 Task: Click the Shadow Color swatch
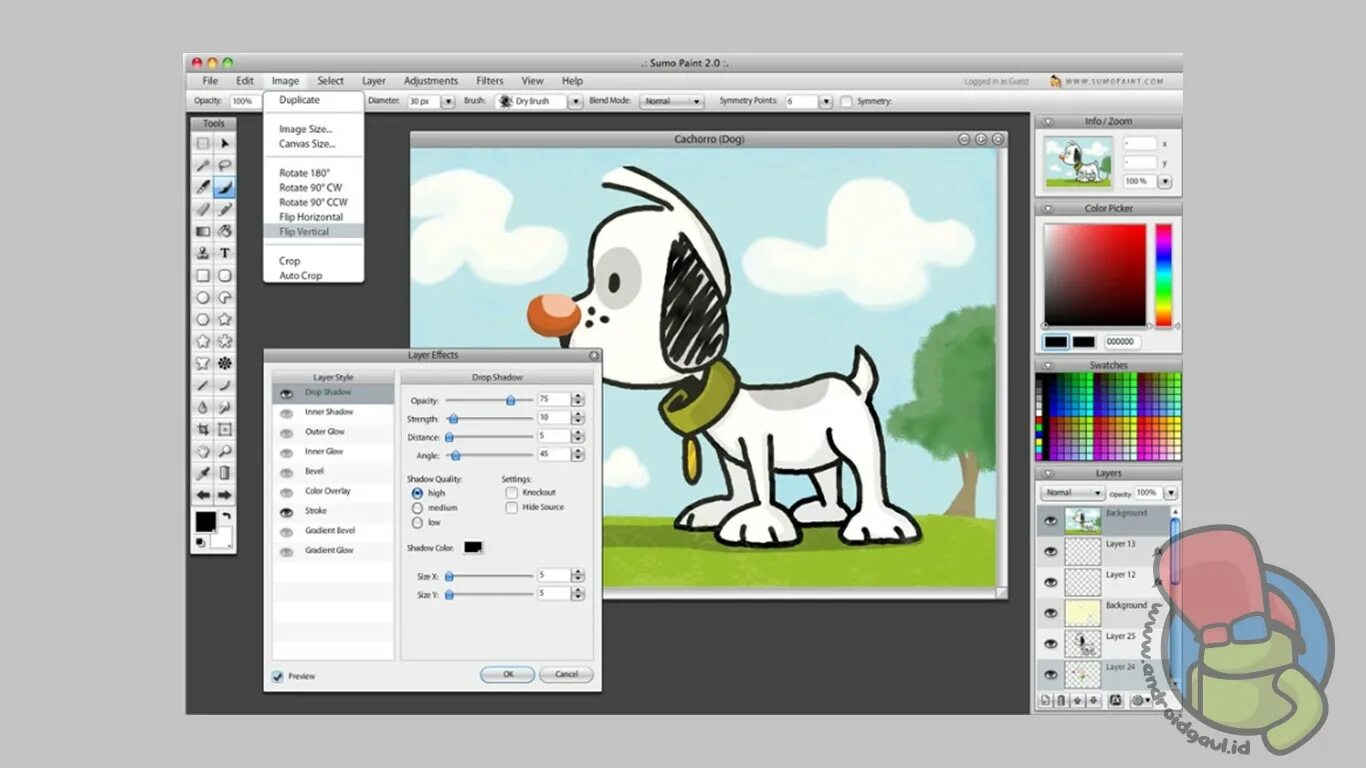tap(473, 547)
